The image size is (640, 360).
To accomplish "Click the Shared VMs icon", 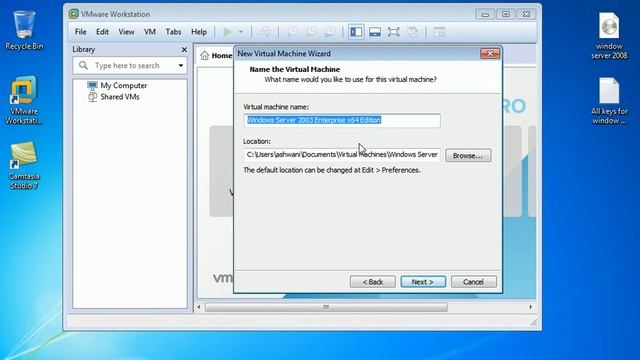I will click(93, 97).
